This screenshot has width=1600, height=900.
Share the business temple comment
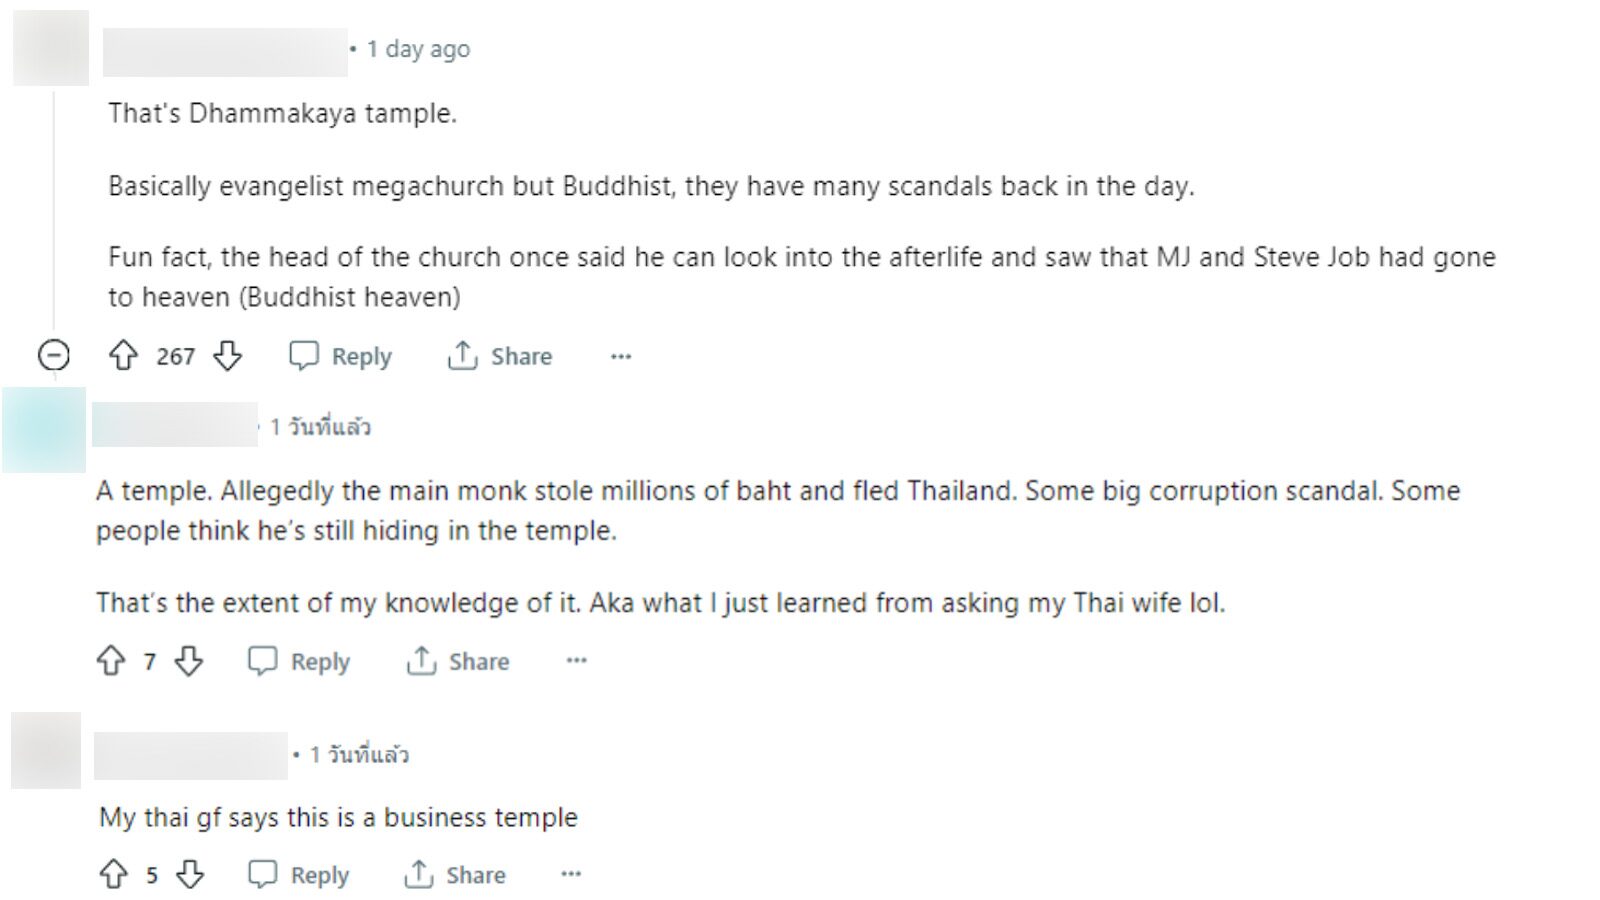455,875
